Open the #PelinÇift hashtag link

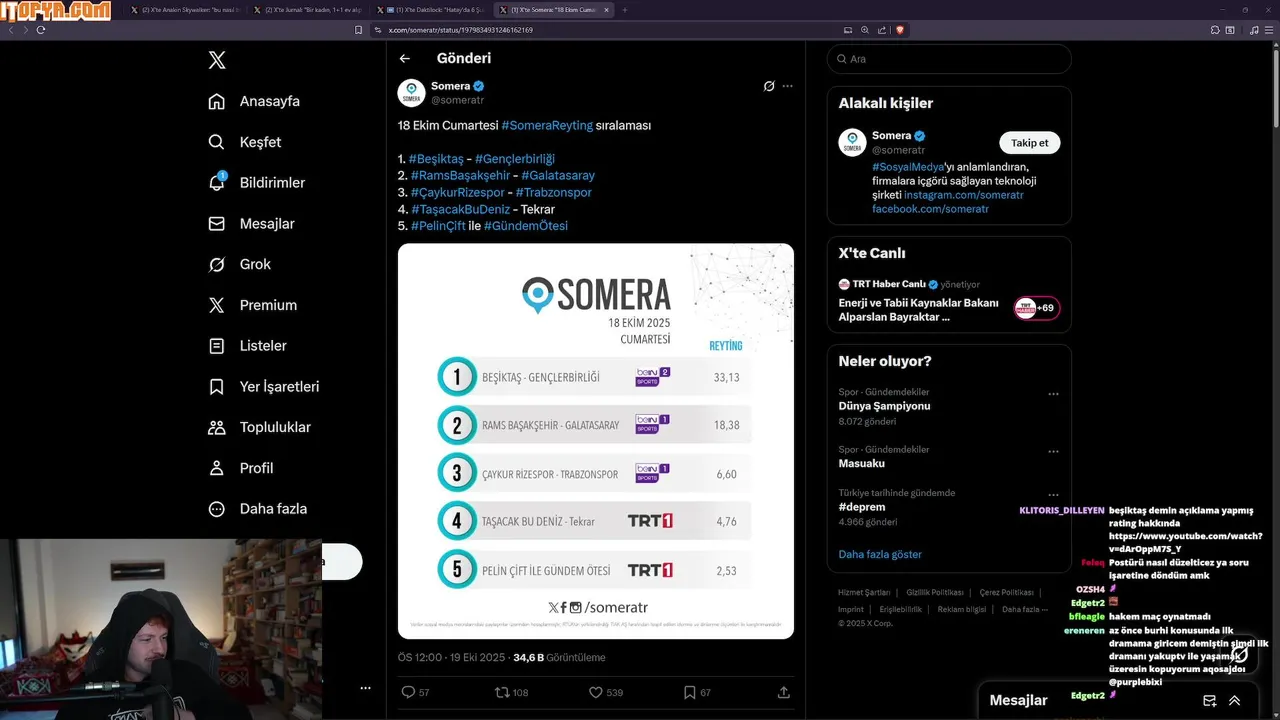[438, 226]
